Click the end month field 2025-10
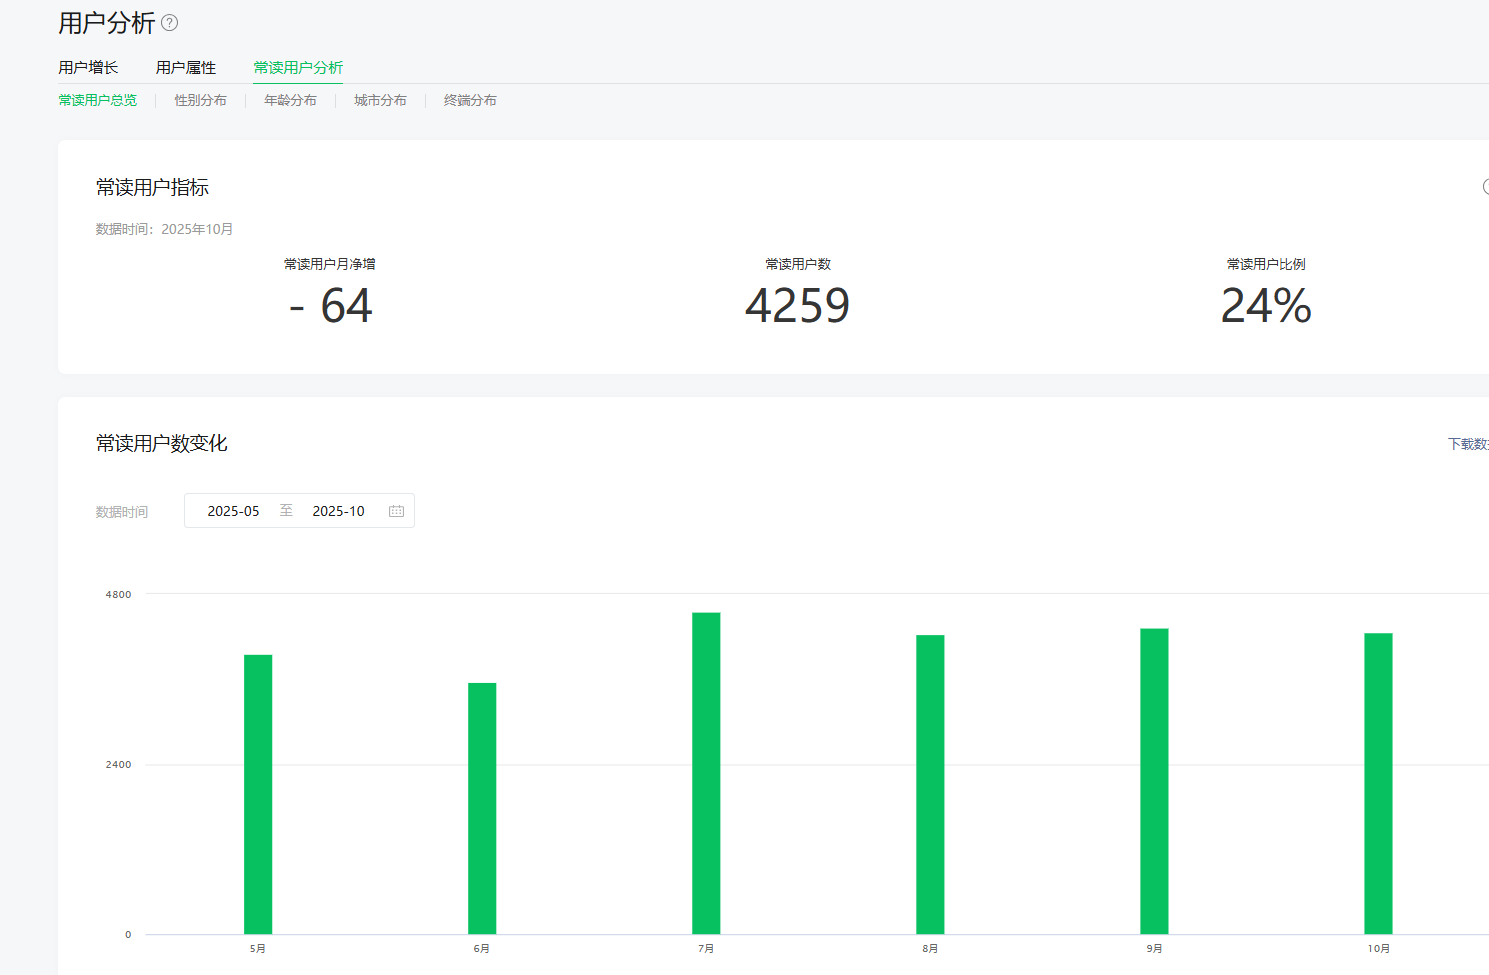Screen dimensions: 1489x975 [338, 511]
